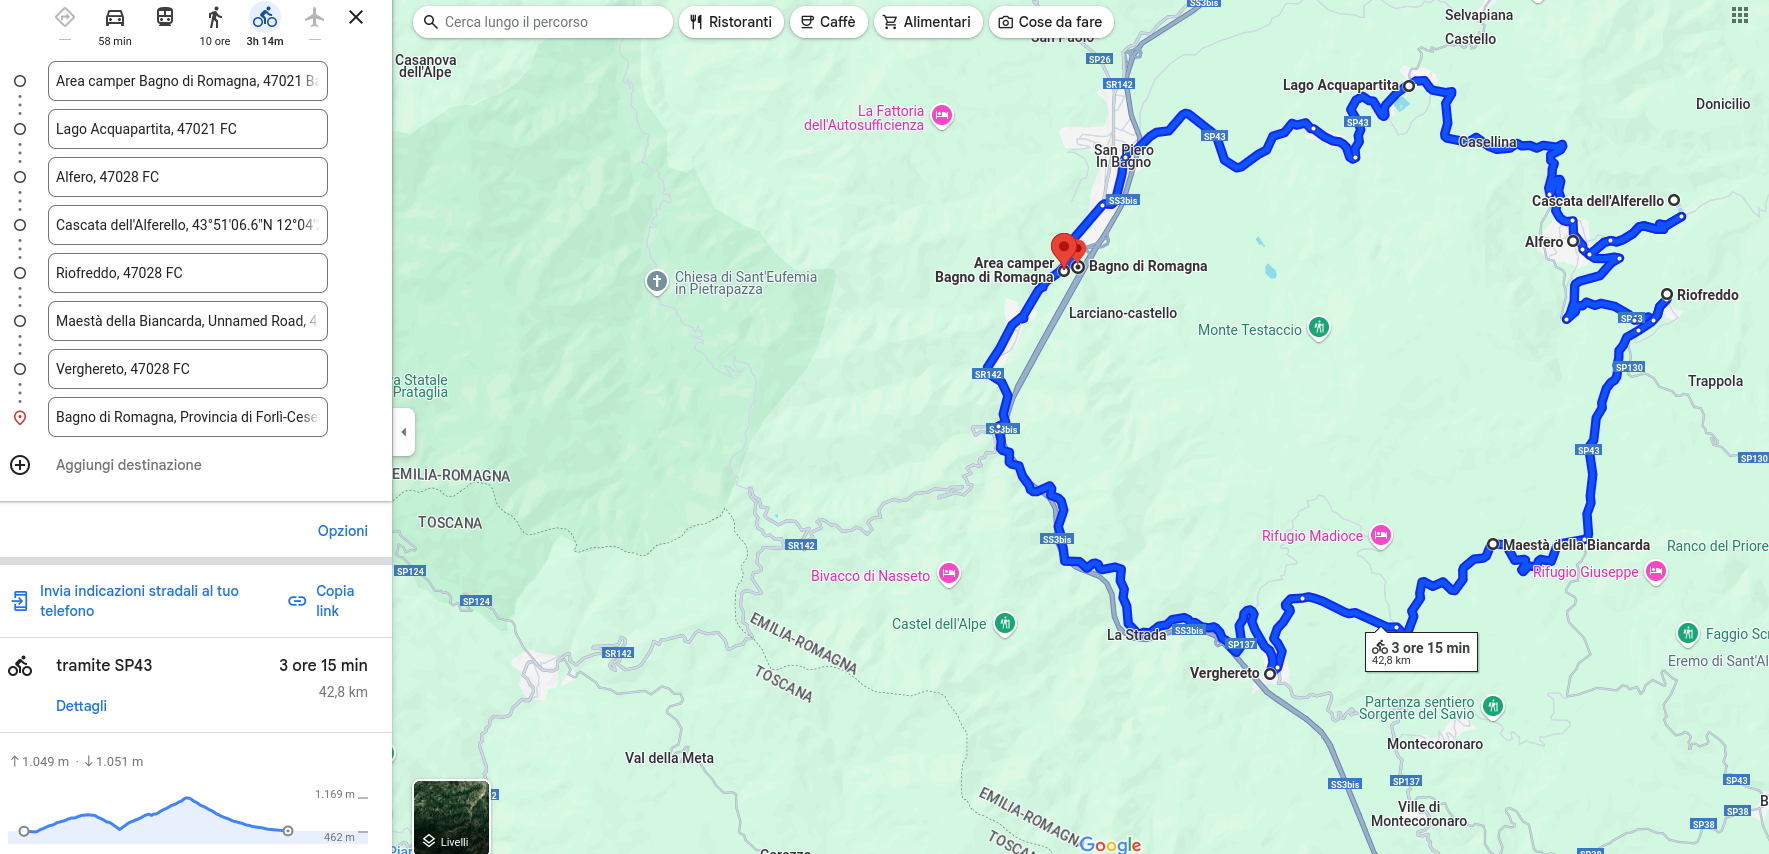The image size is (1769, 854).
Task: Select the driving travel mode icon
Action: (115, 18)
